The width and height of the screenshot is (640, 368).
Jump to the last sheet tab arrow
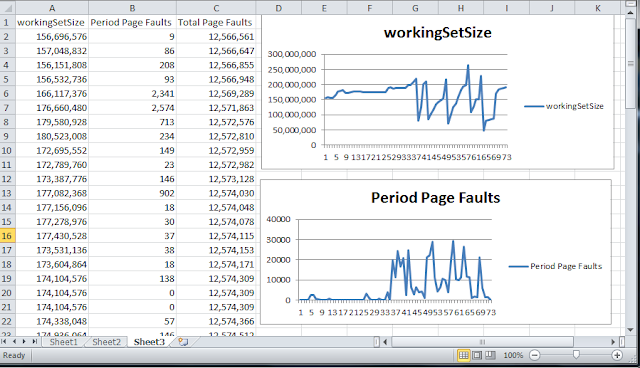35,341
